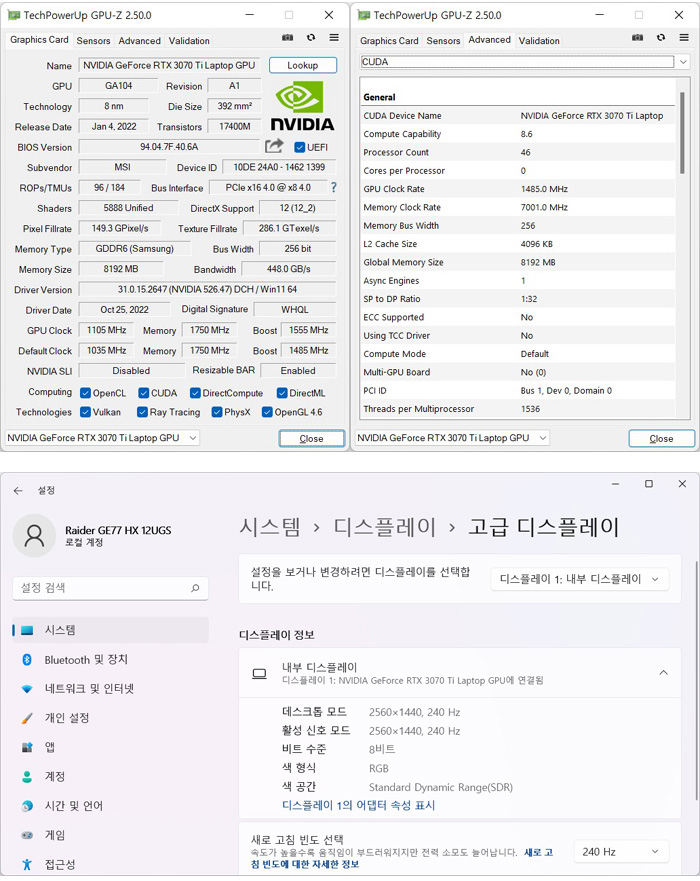Toggle Vulkan checkbox

coord(85,412)
